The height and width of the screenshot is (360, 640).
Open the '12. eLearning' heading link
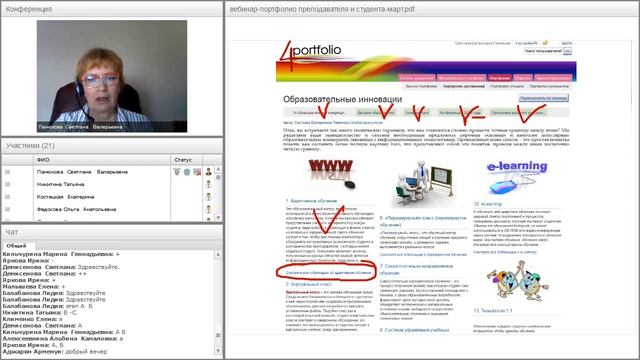(x=487, y=204)
